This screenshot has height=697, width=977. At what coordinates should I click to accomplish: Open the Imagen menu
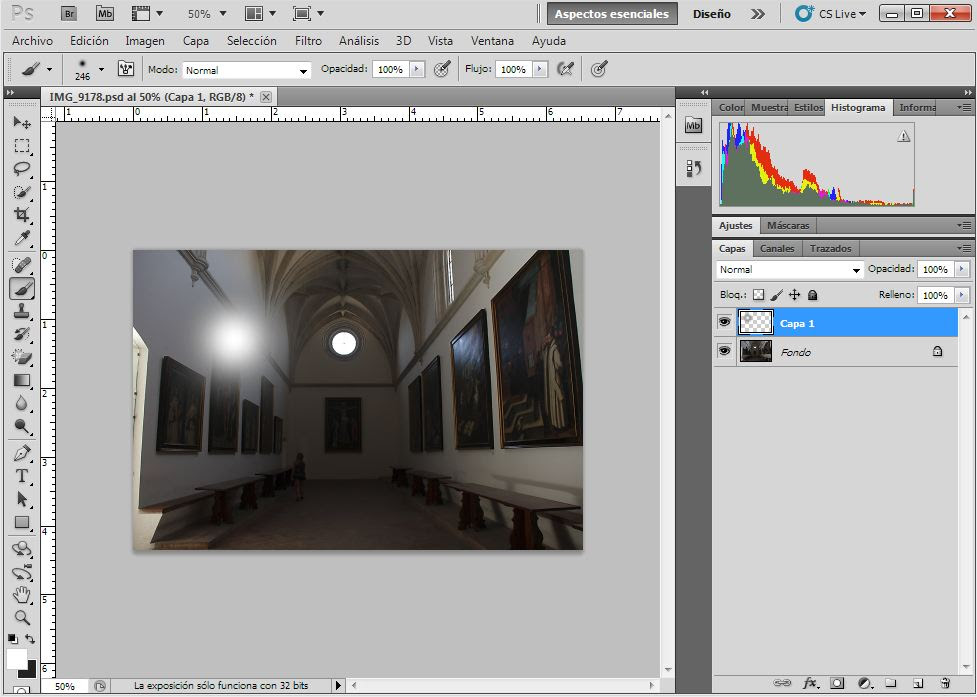[145, 40]
